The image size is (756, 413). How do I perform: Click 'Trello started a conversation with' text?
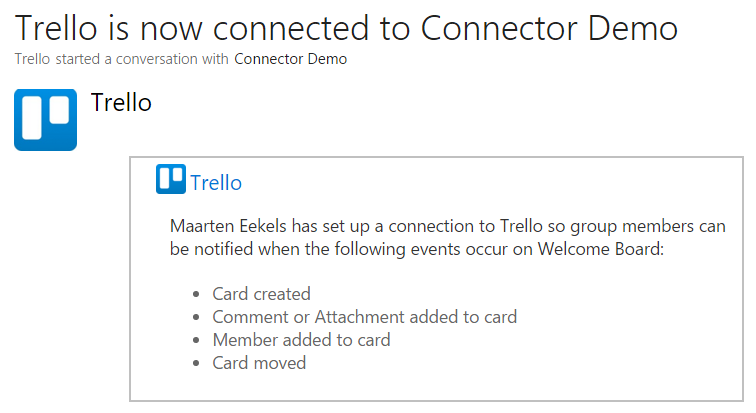coord(122,59)
